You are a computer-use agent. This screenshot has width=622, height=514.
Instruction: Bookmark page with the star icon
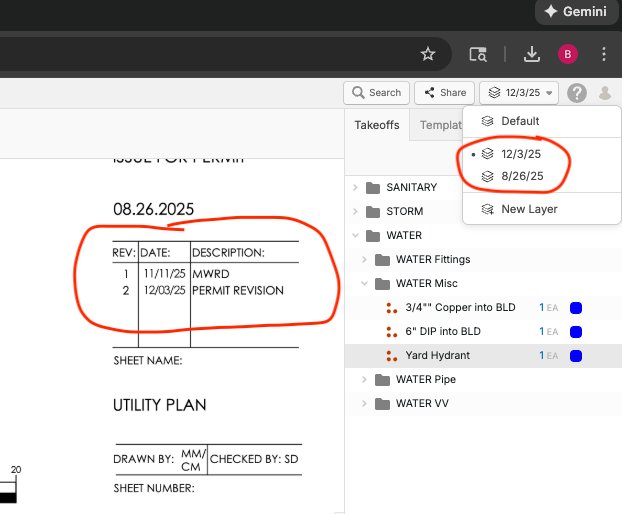428,54
